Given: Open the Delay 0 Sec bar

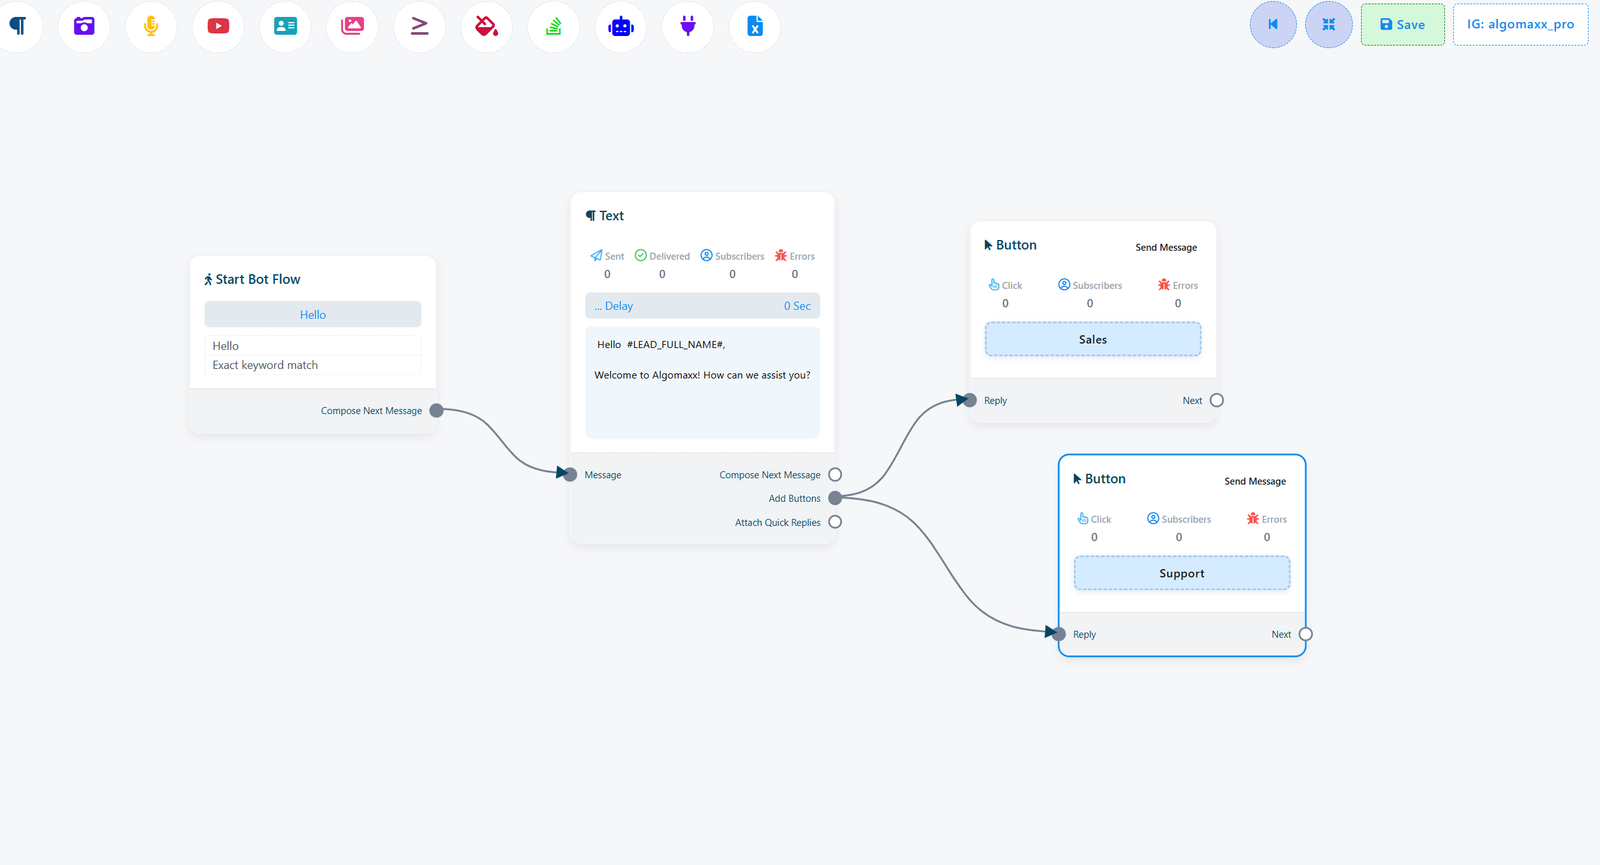Looking at the screenshot, I should (x=702, y=306).
